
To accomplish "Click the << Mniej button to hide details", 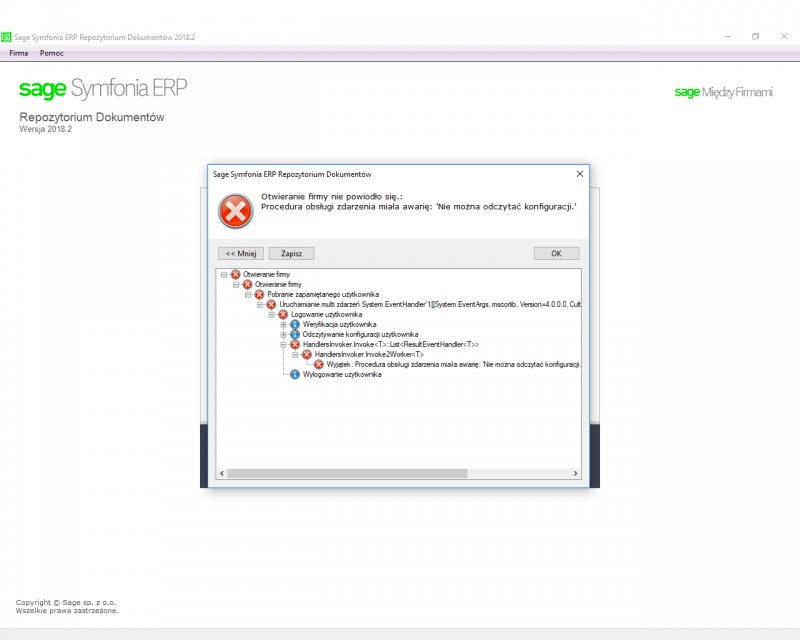I will click(x=241, y=254).
